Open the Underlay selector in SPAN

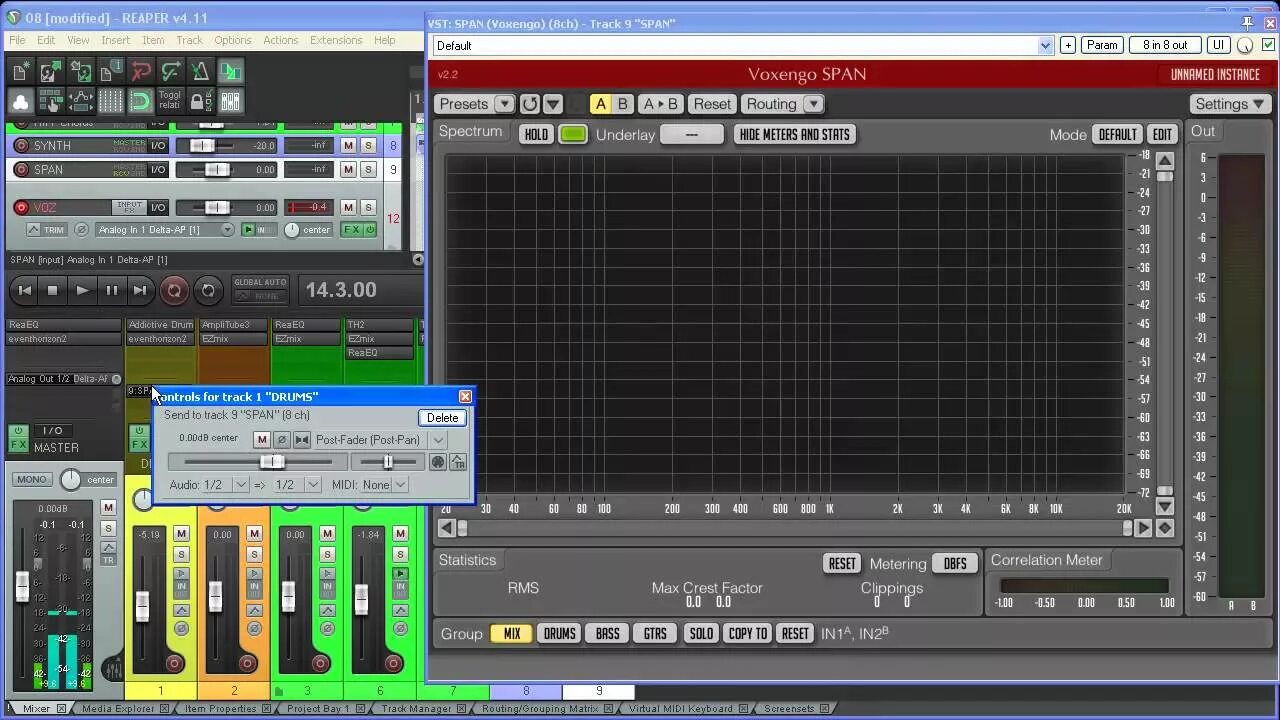pyautogui.click(x=692, y=134)
